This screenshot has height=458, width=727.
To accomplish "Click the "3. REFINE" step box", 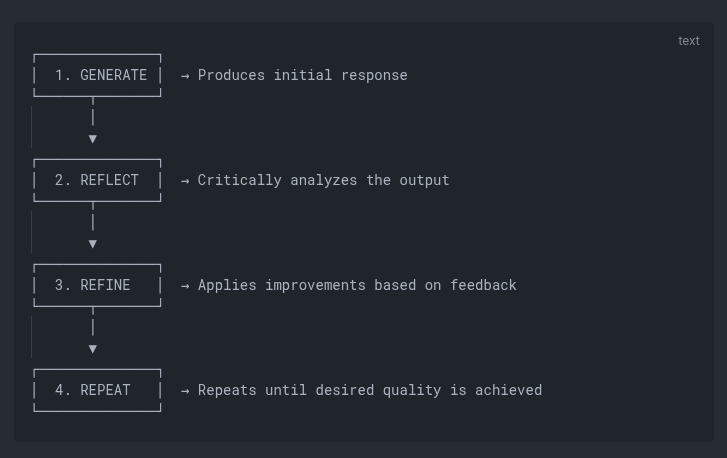I will click(x=97, y=285).
